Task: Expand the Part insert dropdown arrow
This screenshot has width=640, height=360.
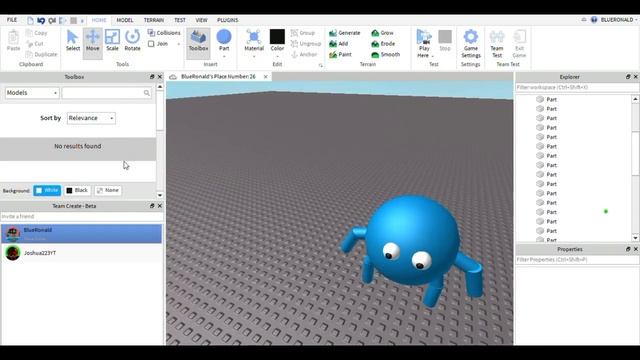Action: point(224,56)
